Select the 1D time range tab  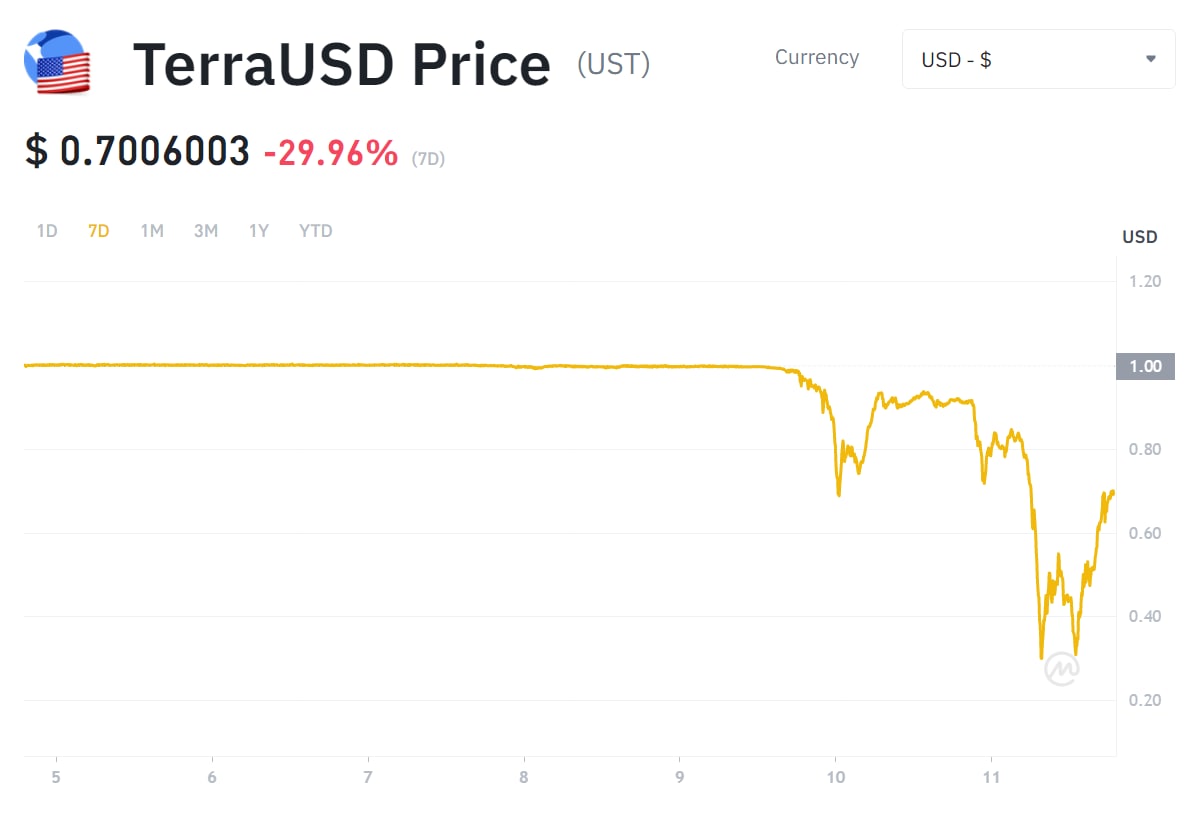click(47, 231)
